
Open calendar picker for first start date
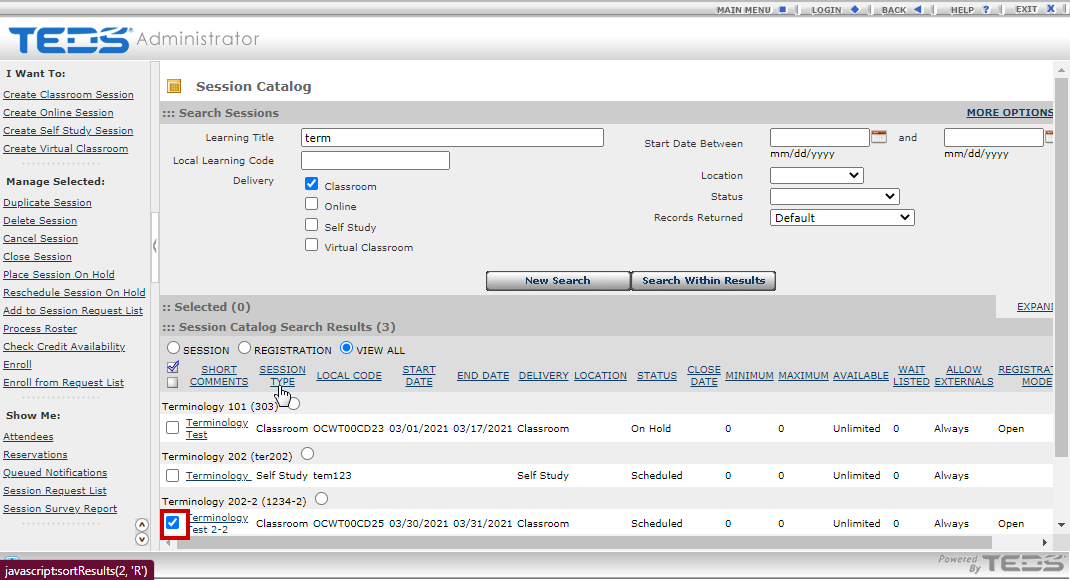coord(879,137)
